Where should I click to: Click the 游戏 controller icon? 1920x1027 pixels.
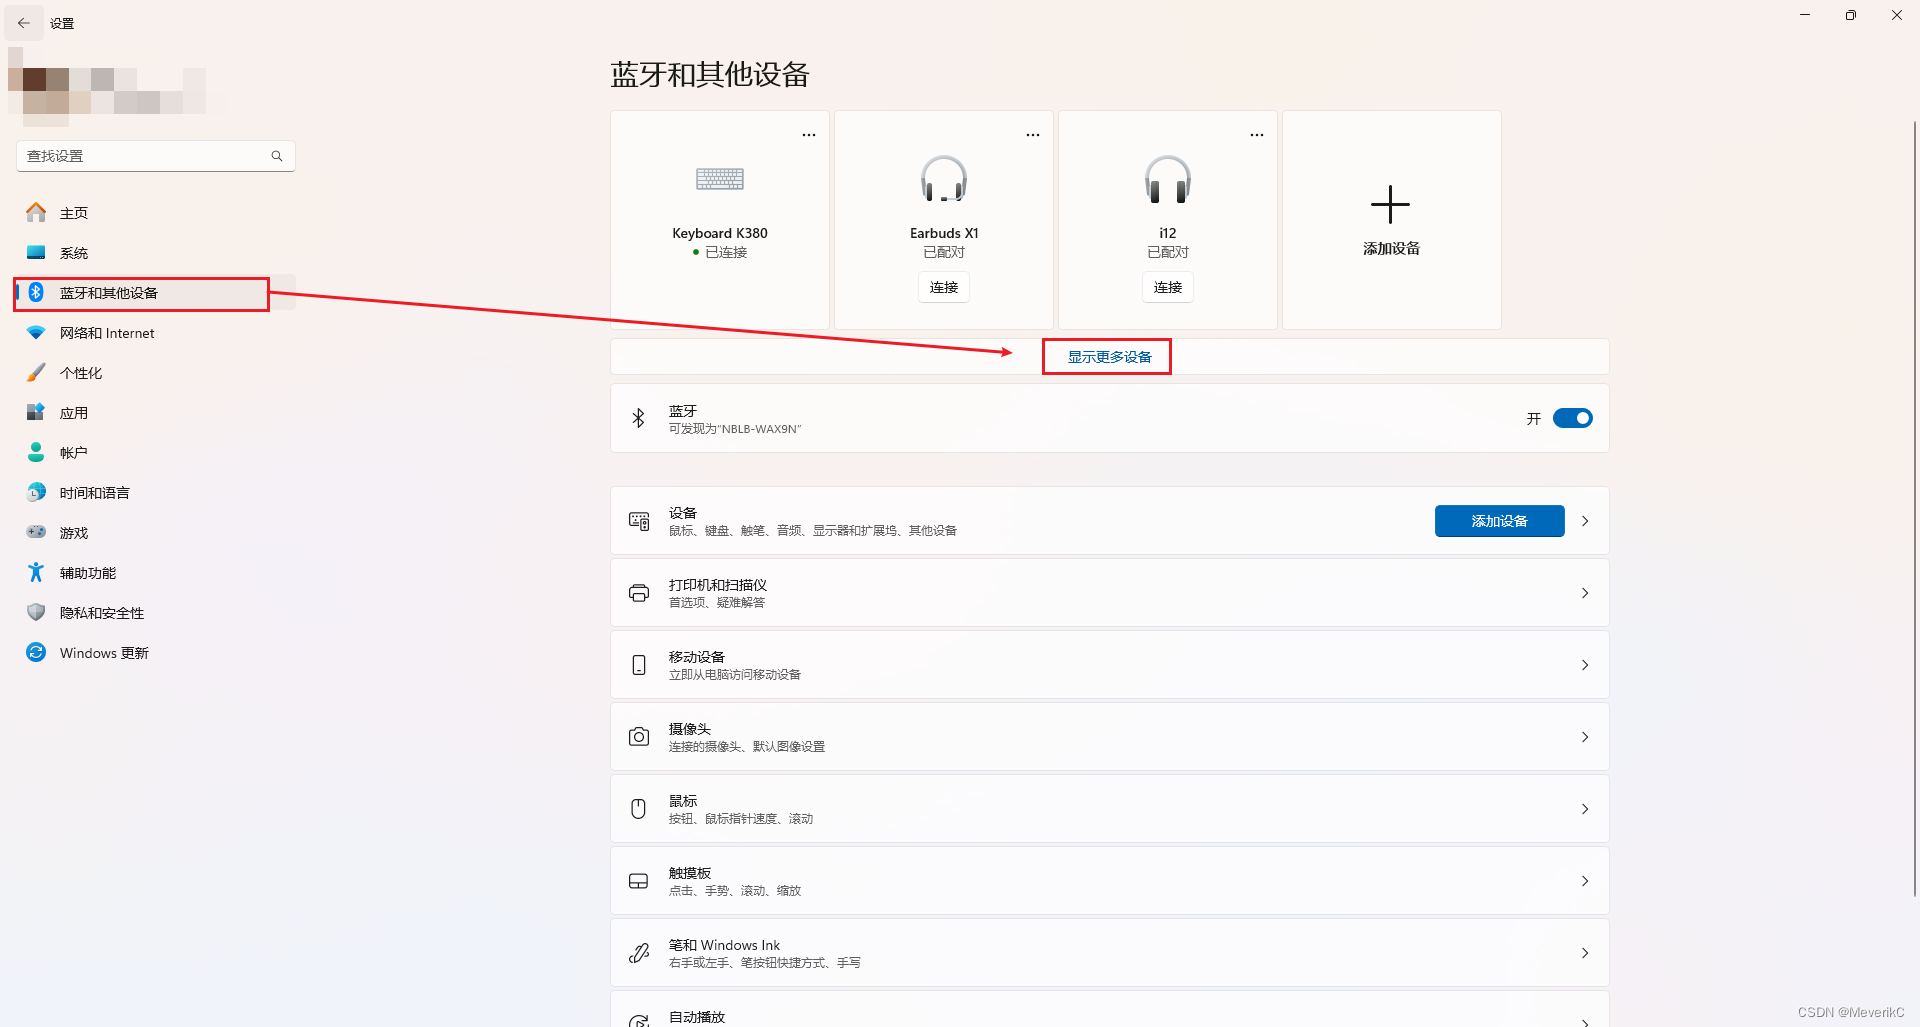(x=36, y=532)
